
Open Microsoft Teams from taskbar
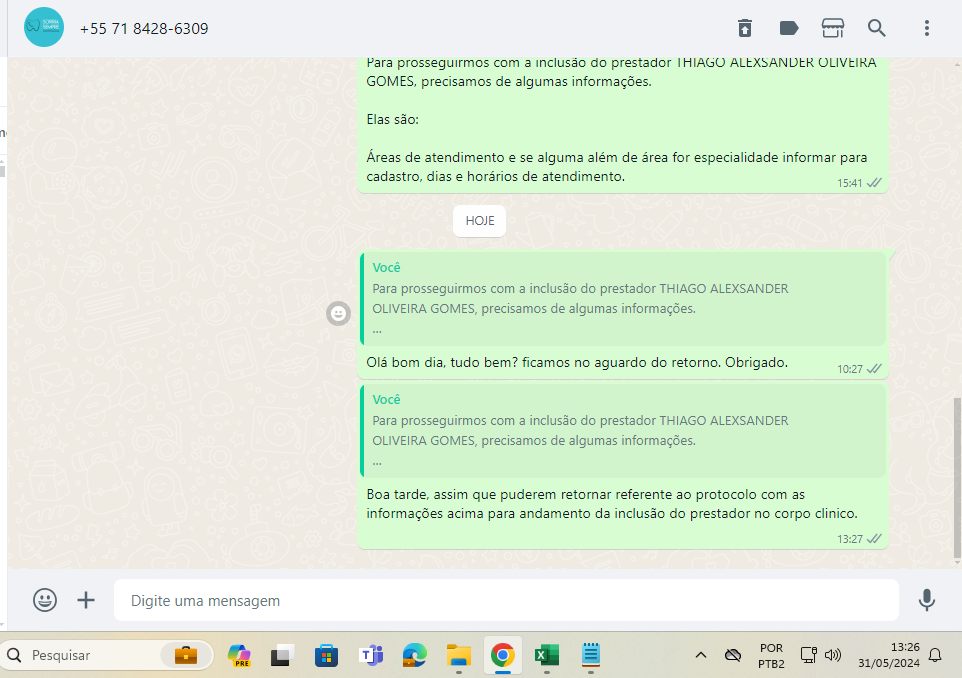pos(371,655)
